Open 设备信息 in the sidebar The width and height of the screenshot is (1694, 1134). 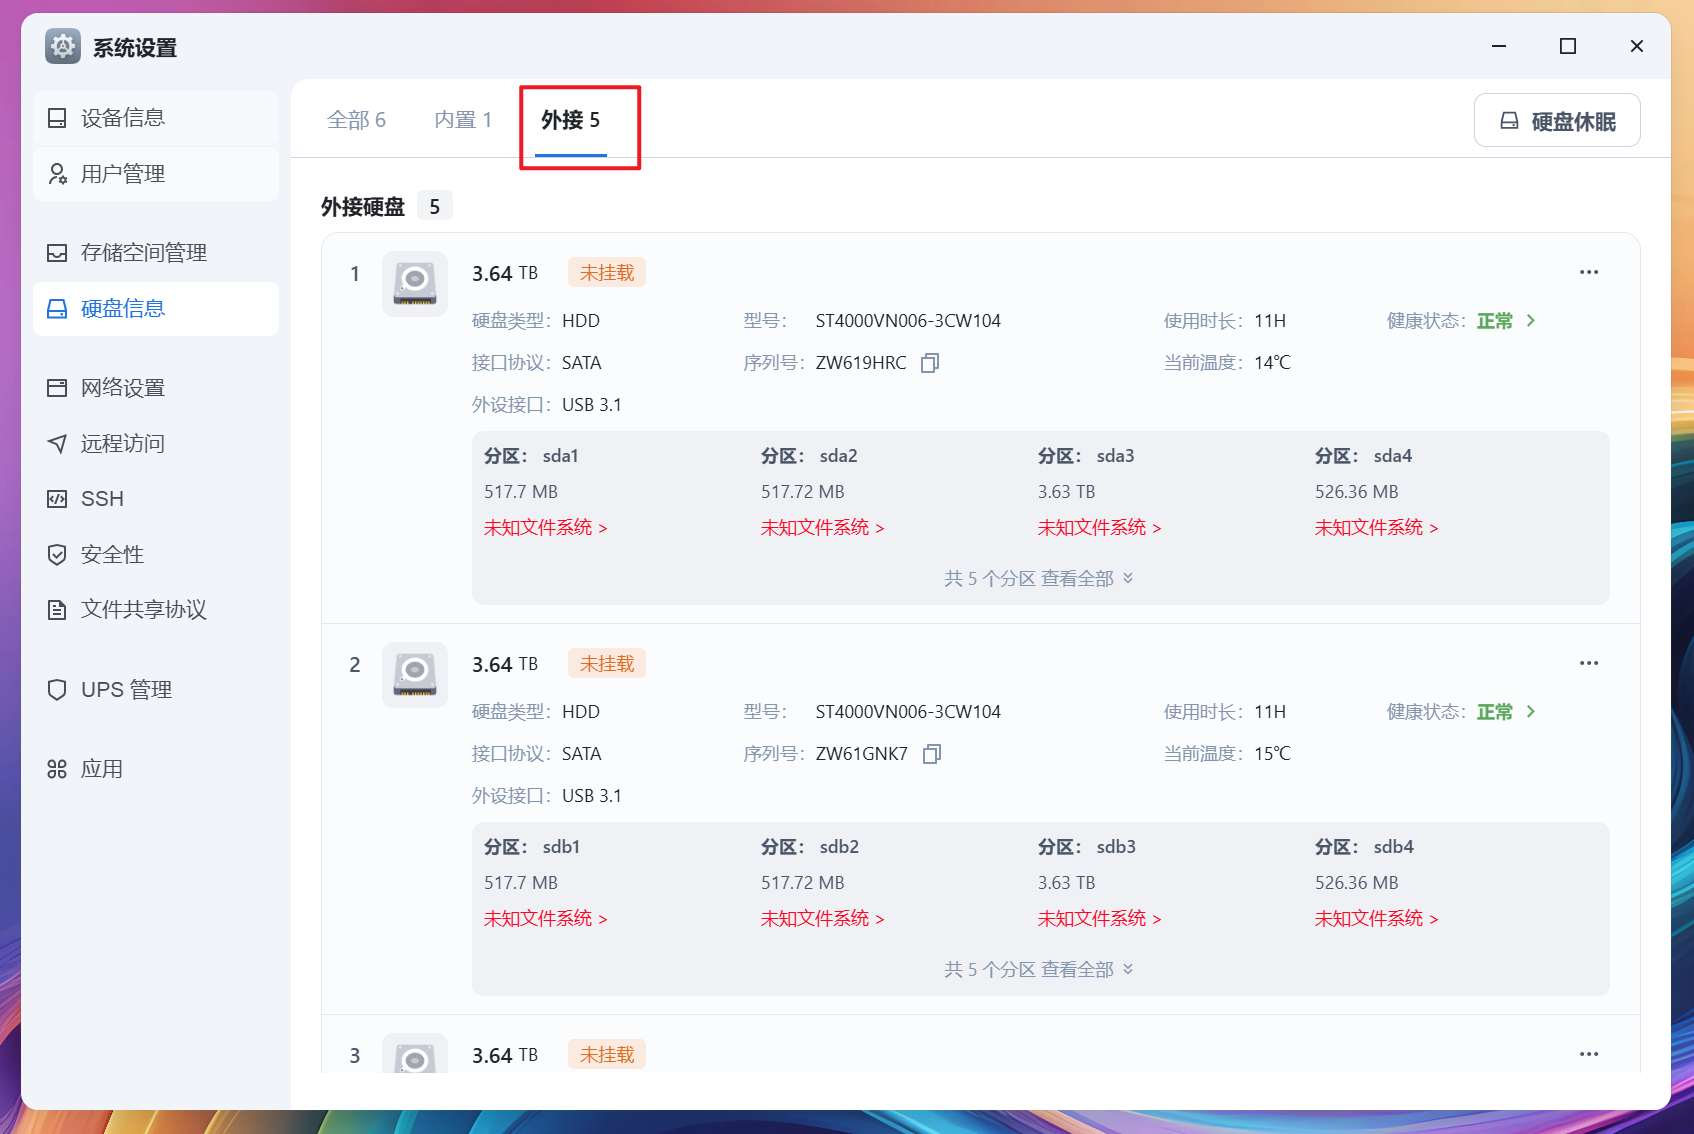[155, 118]
